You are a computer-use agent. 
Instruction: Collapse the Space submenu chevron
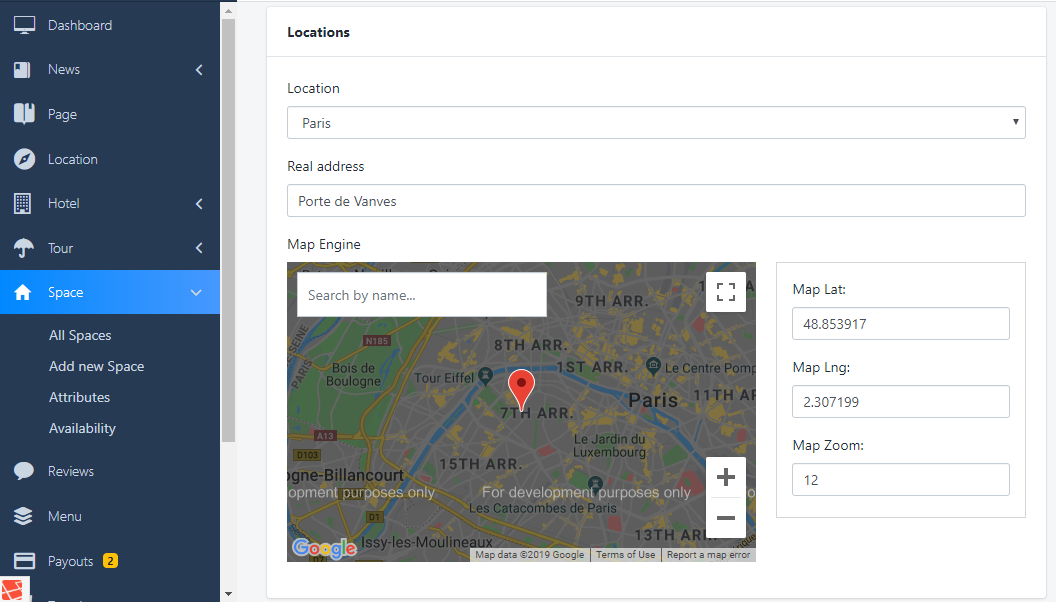(196, 293)
